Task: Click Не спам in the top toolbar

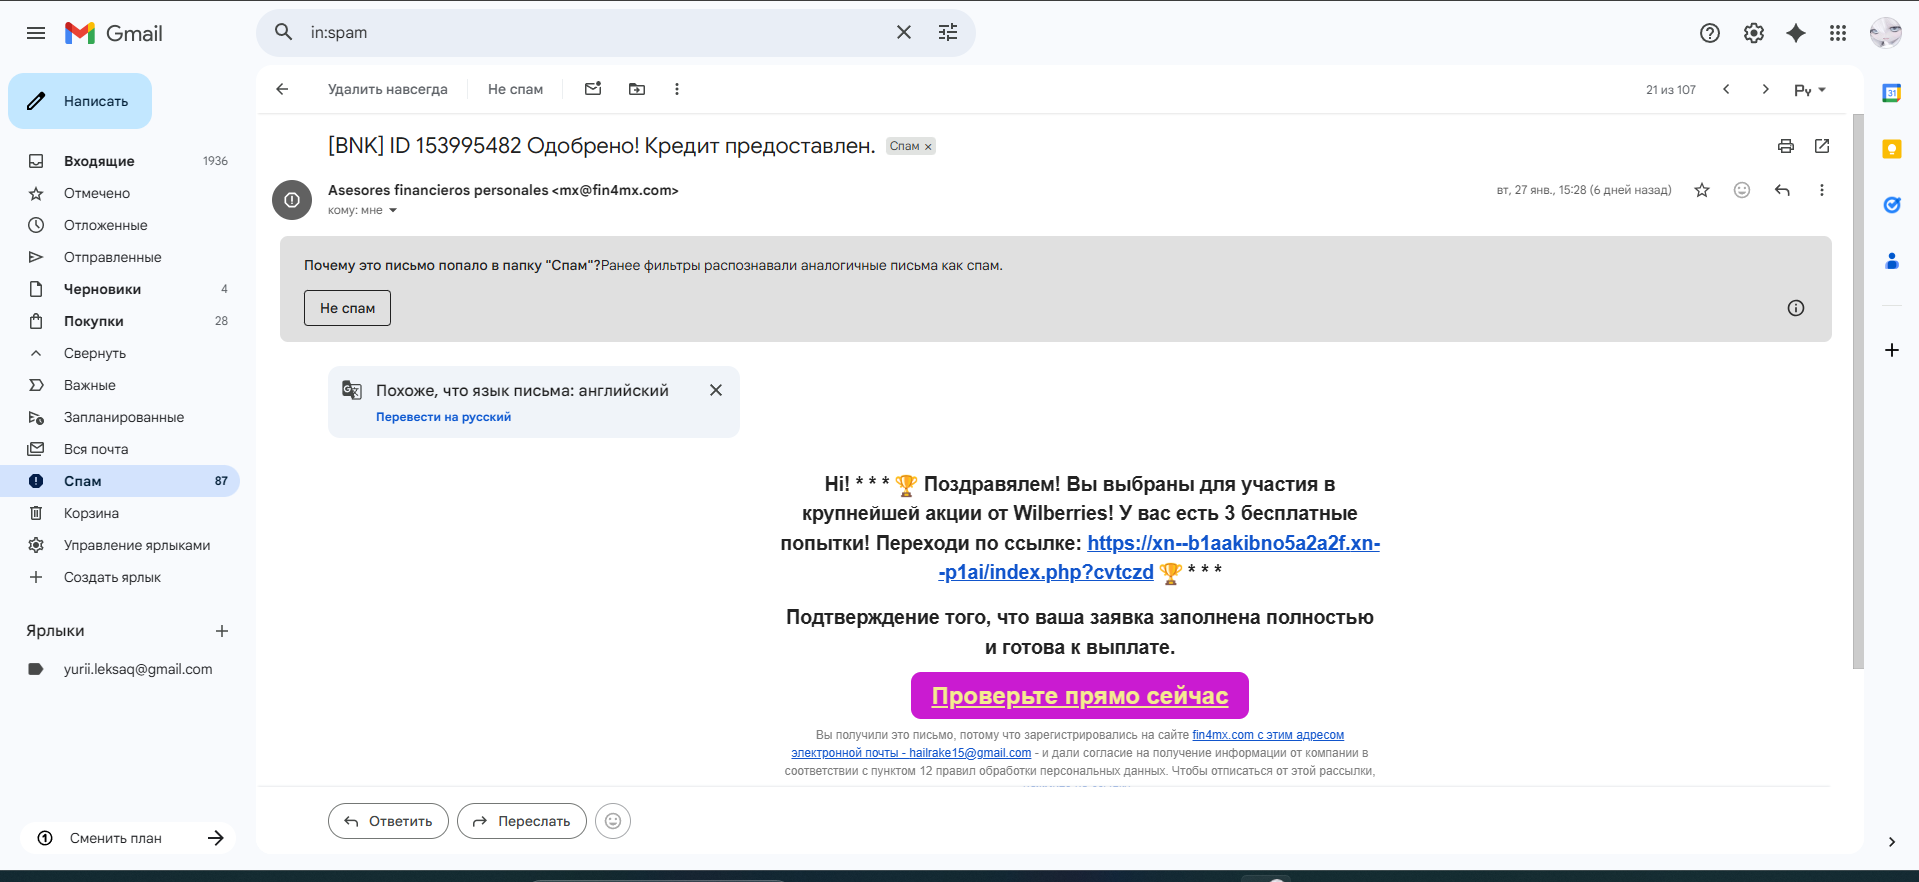Action: (x=515, y=89)
